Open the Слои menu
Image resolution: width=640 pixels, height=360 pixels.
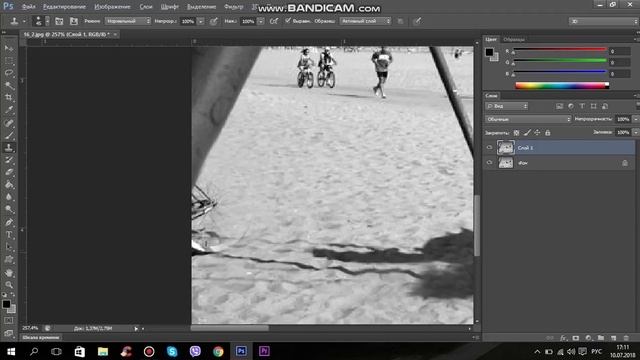click(146, 7)
